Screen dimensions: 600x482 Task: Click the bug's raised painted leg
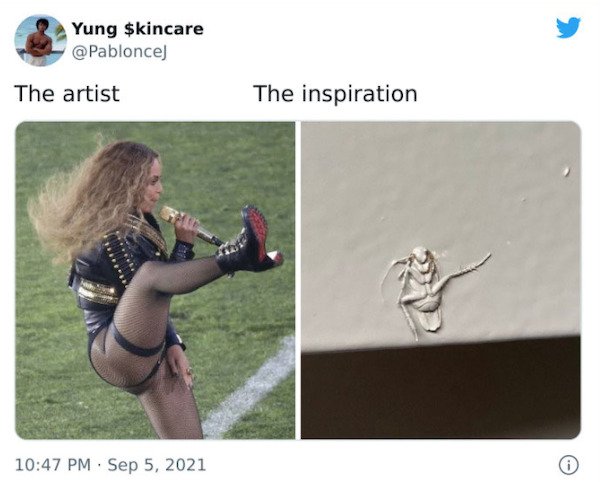coord(465,270)
